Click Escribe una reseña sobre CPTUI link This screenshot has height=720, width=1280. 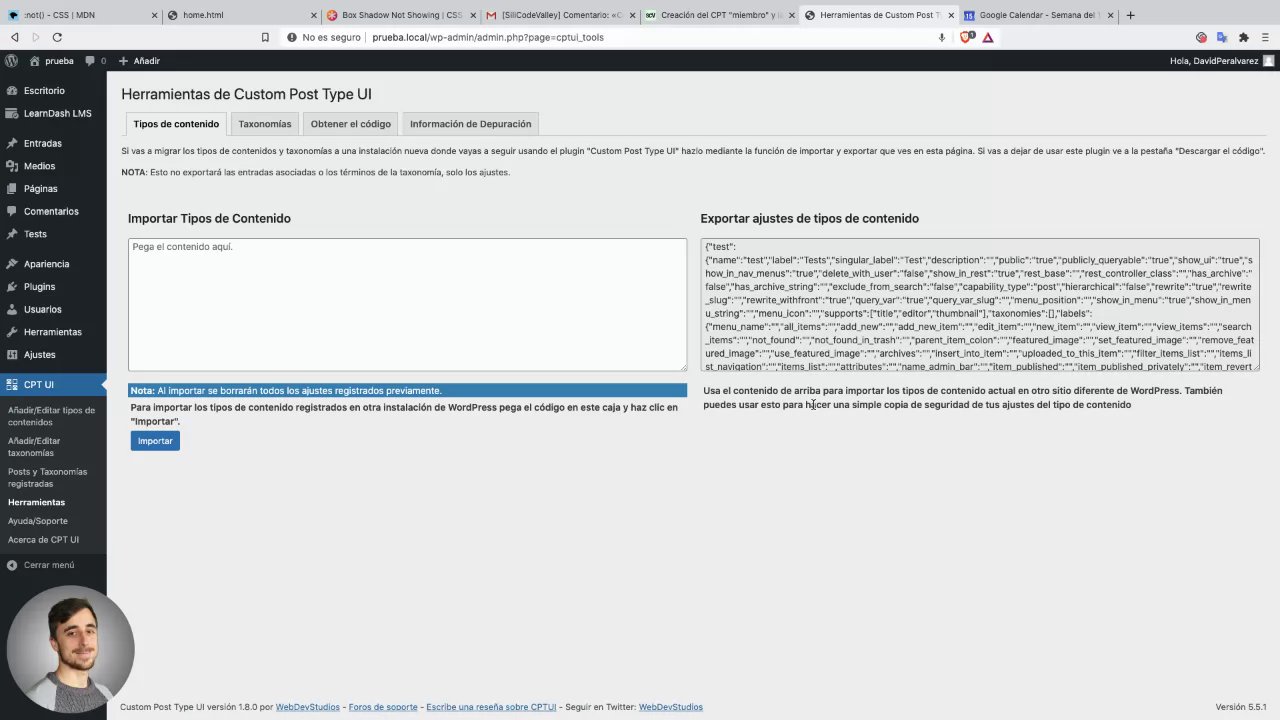click(491, 707)
